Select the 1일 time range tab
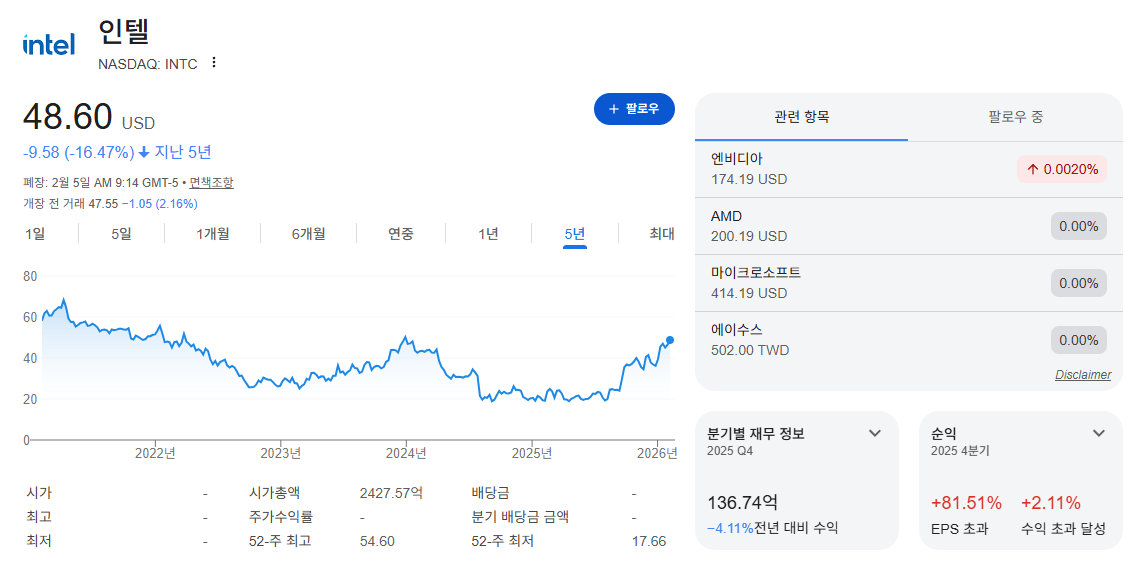The width and height of the screenshot is (1140, 568). [x=35, y=233]
